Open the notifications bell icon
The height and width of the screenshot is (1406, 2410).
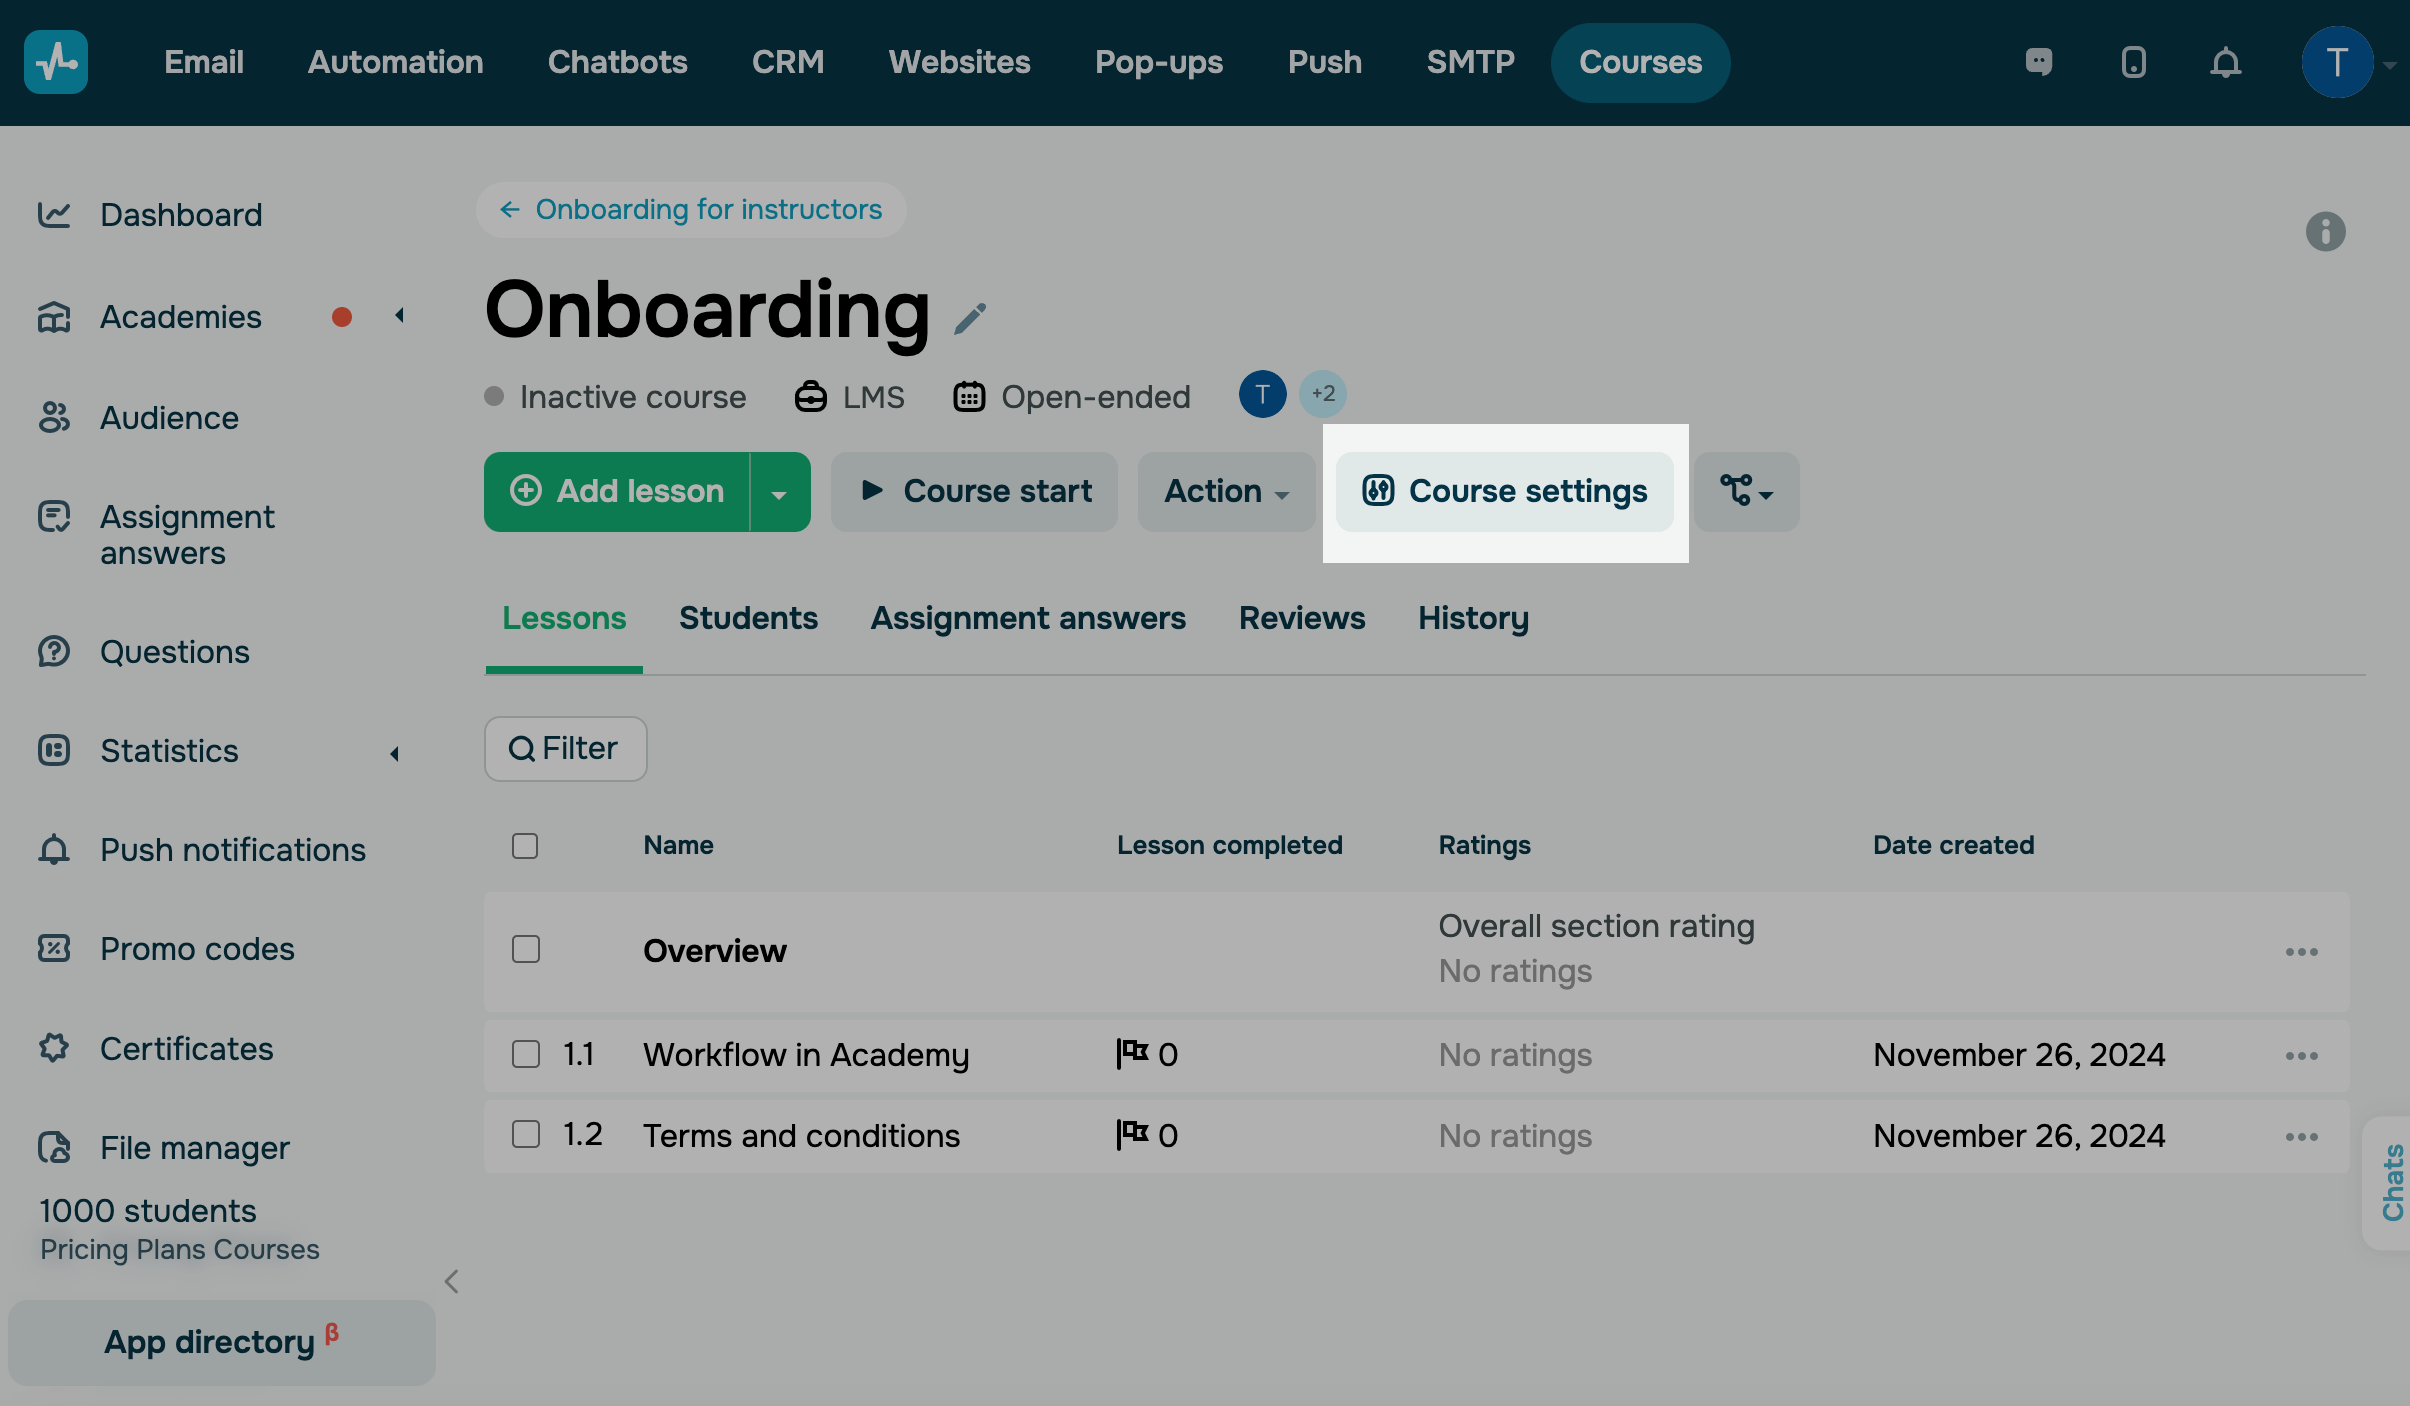[2225, 63]
